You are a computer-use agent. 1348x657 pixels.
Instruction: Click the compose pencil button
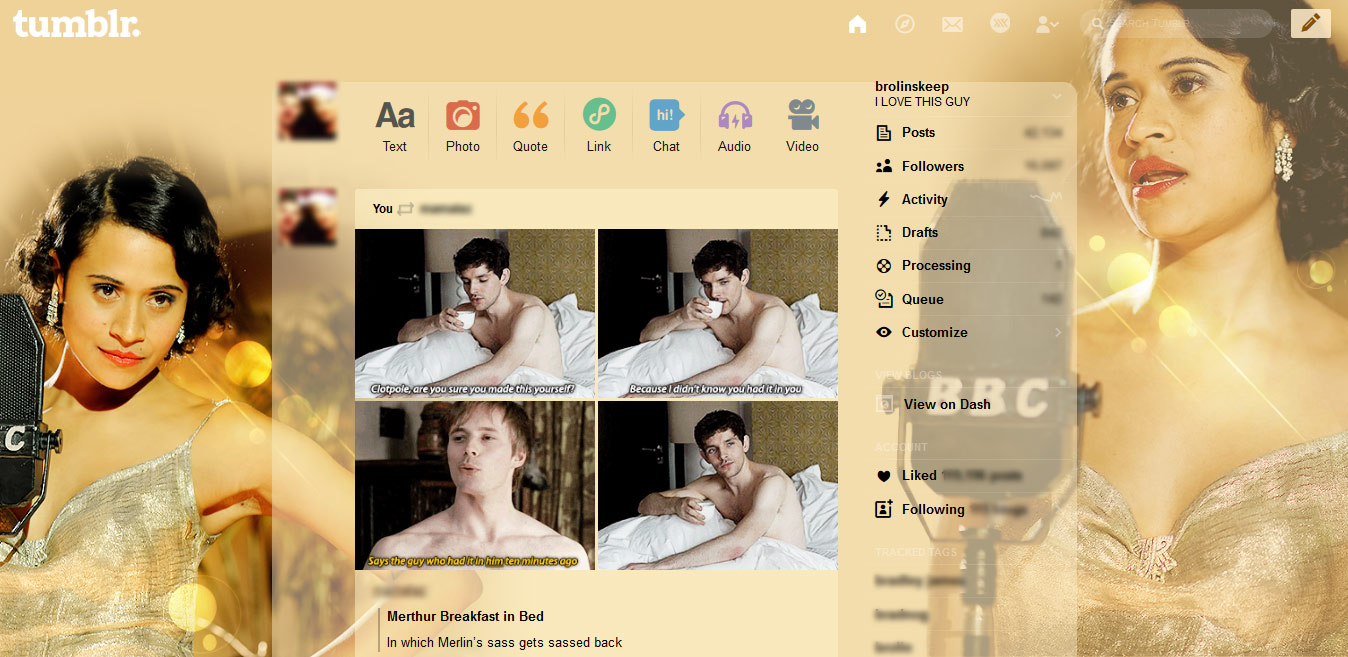(x=1311, y=23)
